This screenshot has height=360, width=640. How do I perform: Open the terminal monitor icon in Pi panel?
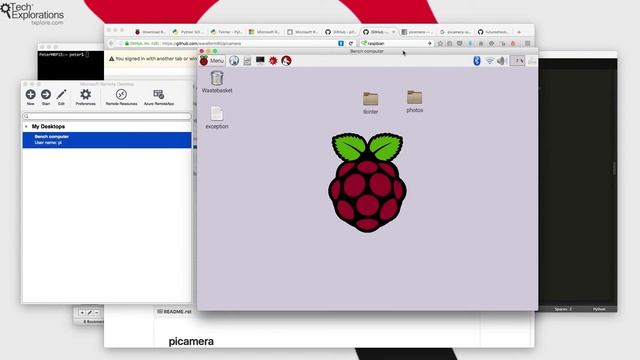click(x=260, y=61)
